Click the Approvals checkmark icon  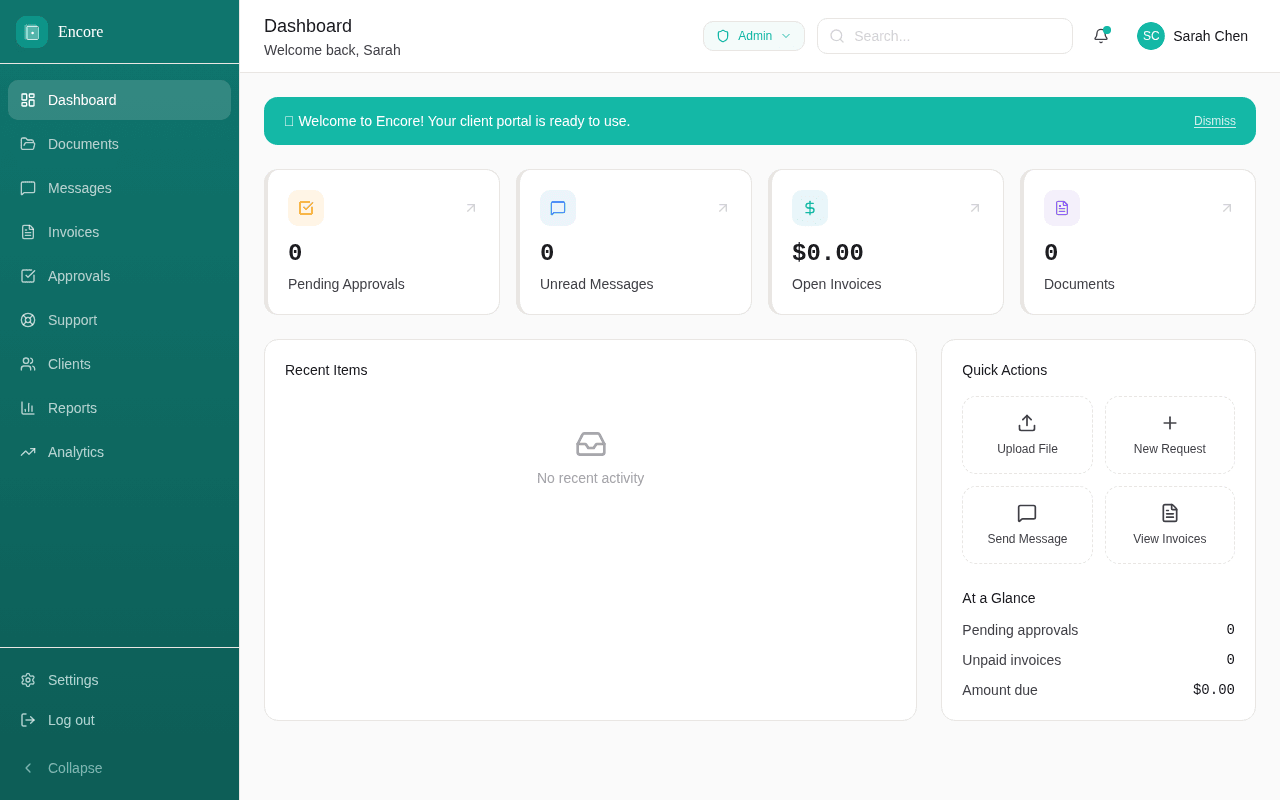(x=27, y=276)
